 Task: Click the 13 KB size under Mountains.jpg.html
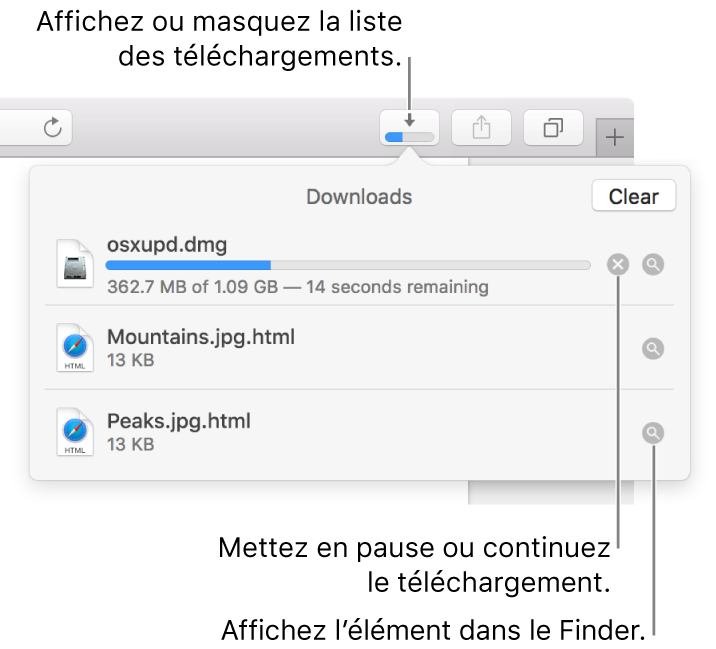(131, 360)
